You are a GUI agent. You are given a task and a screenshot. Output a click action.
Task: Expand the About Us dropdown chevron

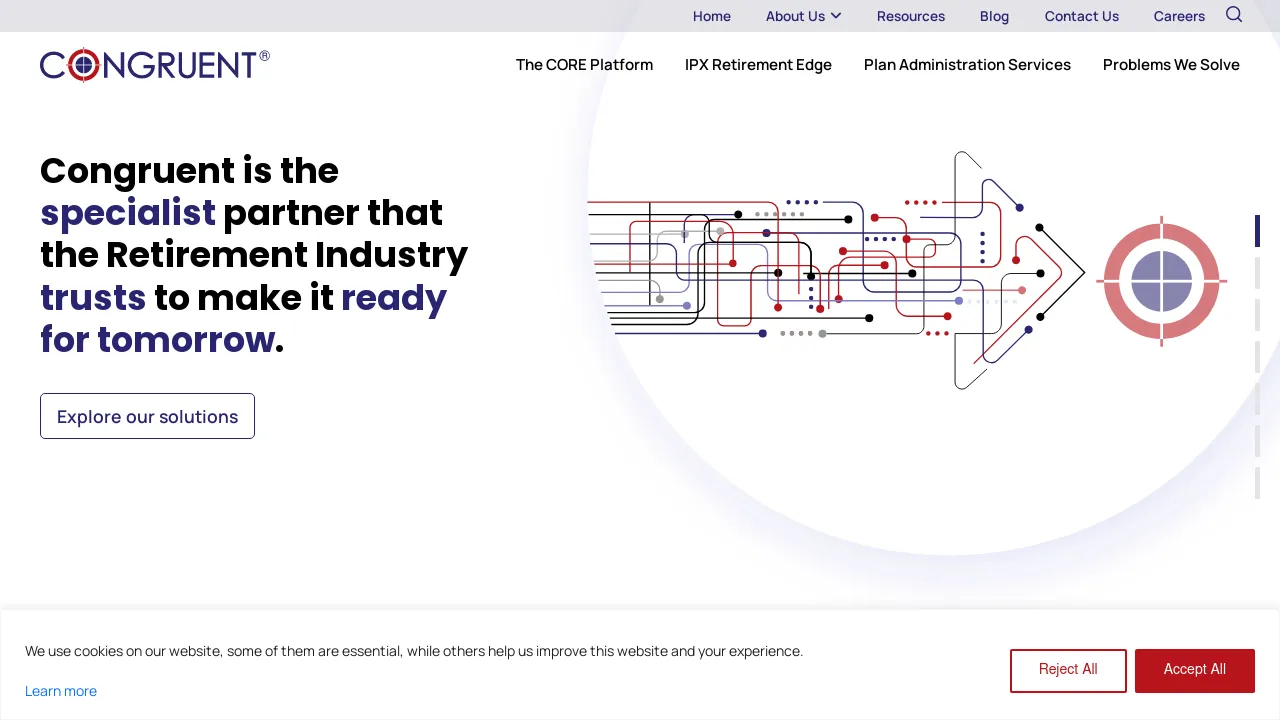[836, 16]
